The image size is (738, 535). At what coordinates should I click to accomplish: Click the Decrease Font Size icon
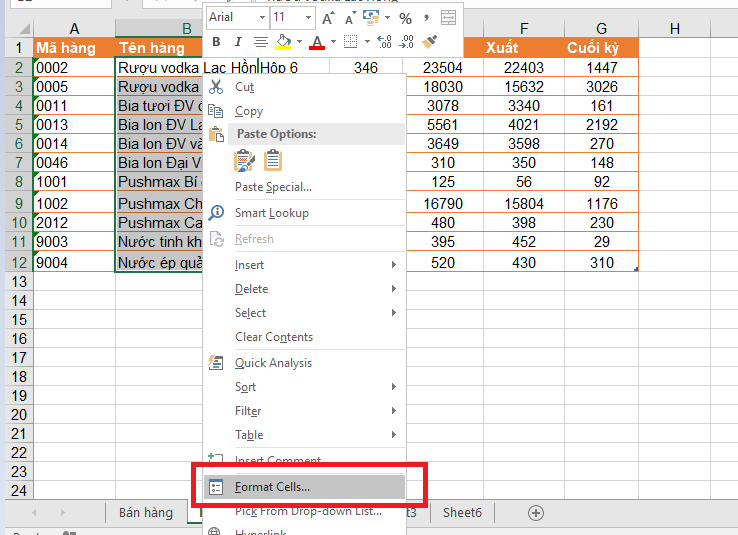pyautogui.click(x=348, y=18)
